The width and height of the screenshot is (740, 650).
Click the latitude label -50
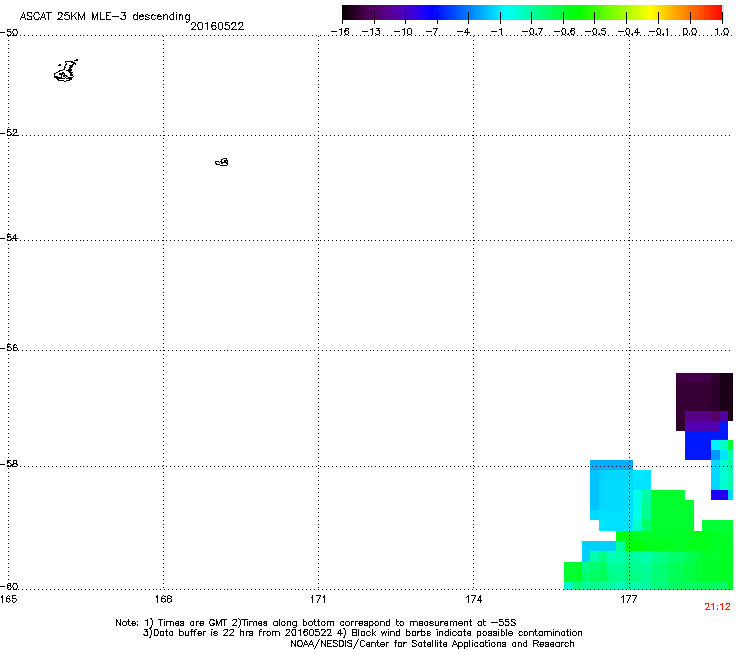[9, 33]
